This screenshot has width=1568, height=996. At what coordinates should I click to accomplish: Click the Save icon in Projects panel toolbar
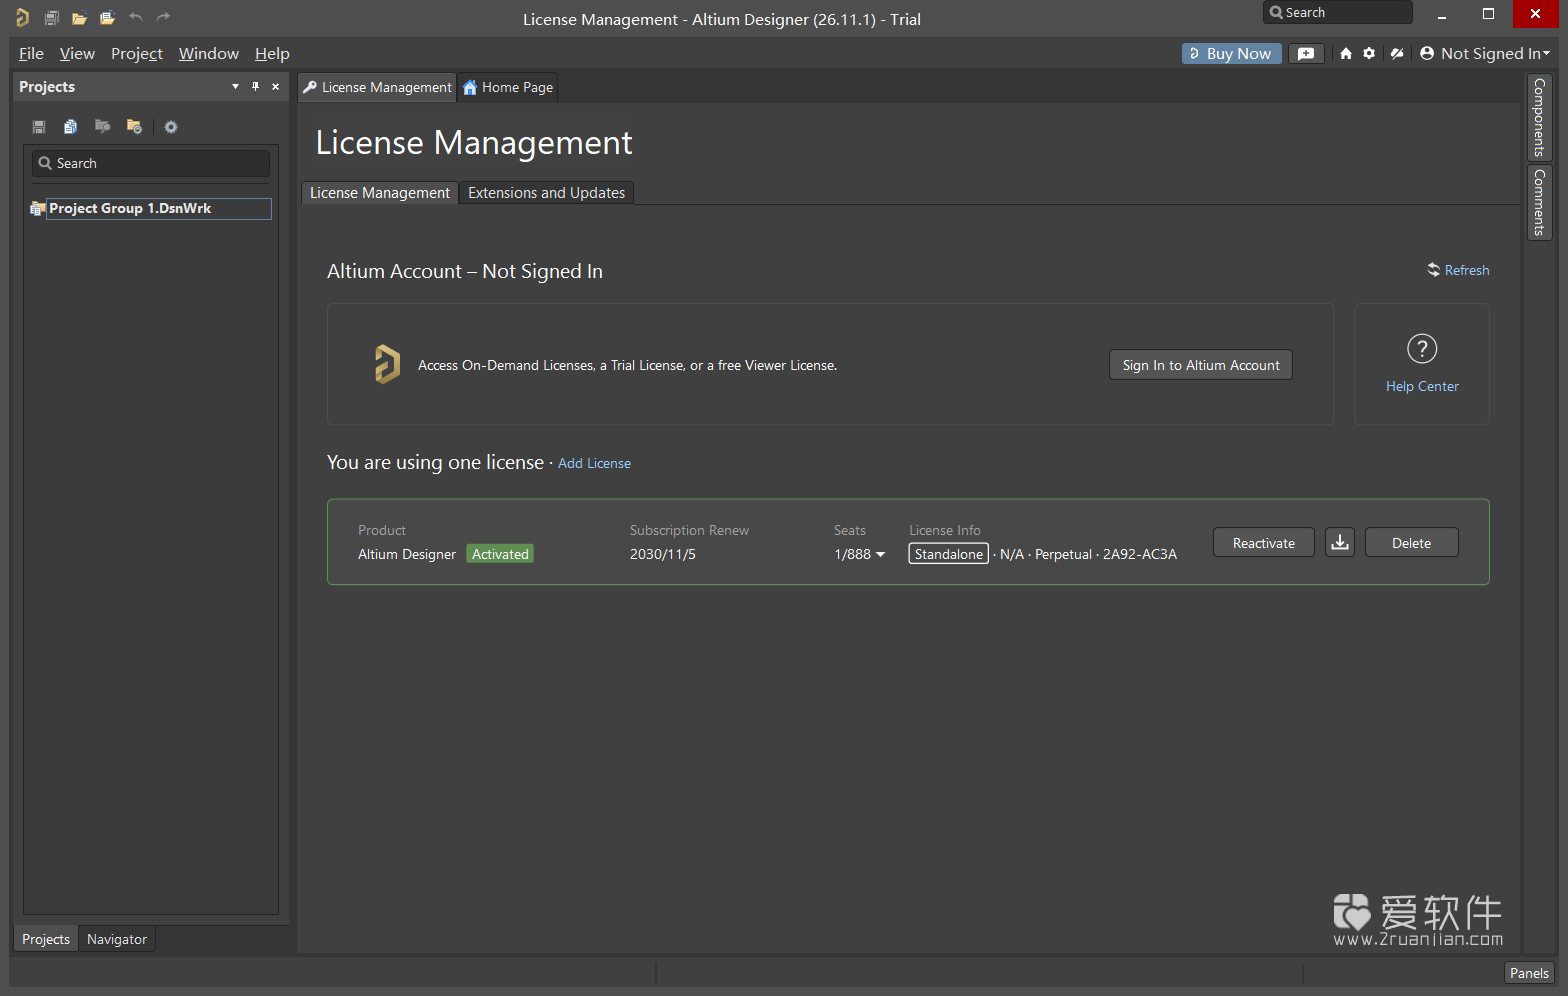(x=39, y=127)
